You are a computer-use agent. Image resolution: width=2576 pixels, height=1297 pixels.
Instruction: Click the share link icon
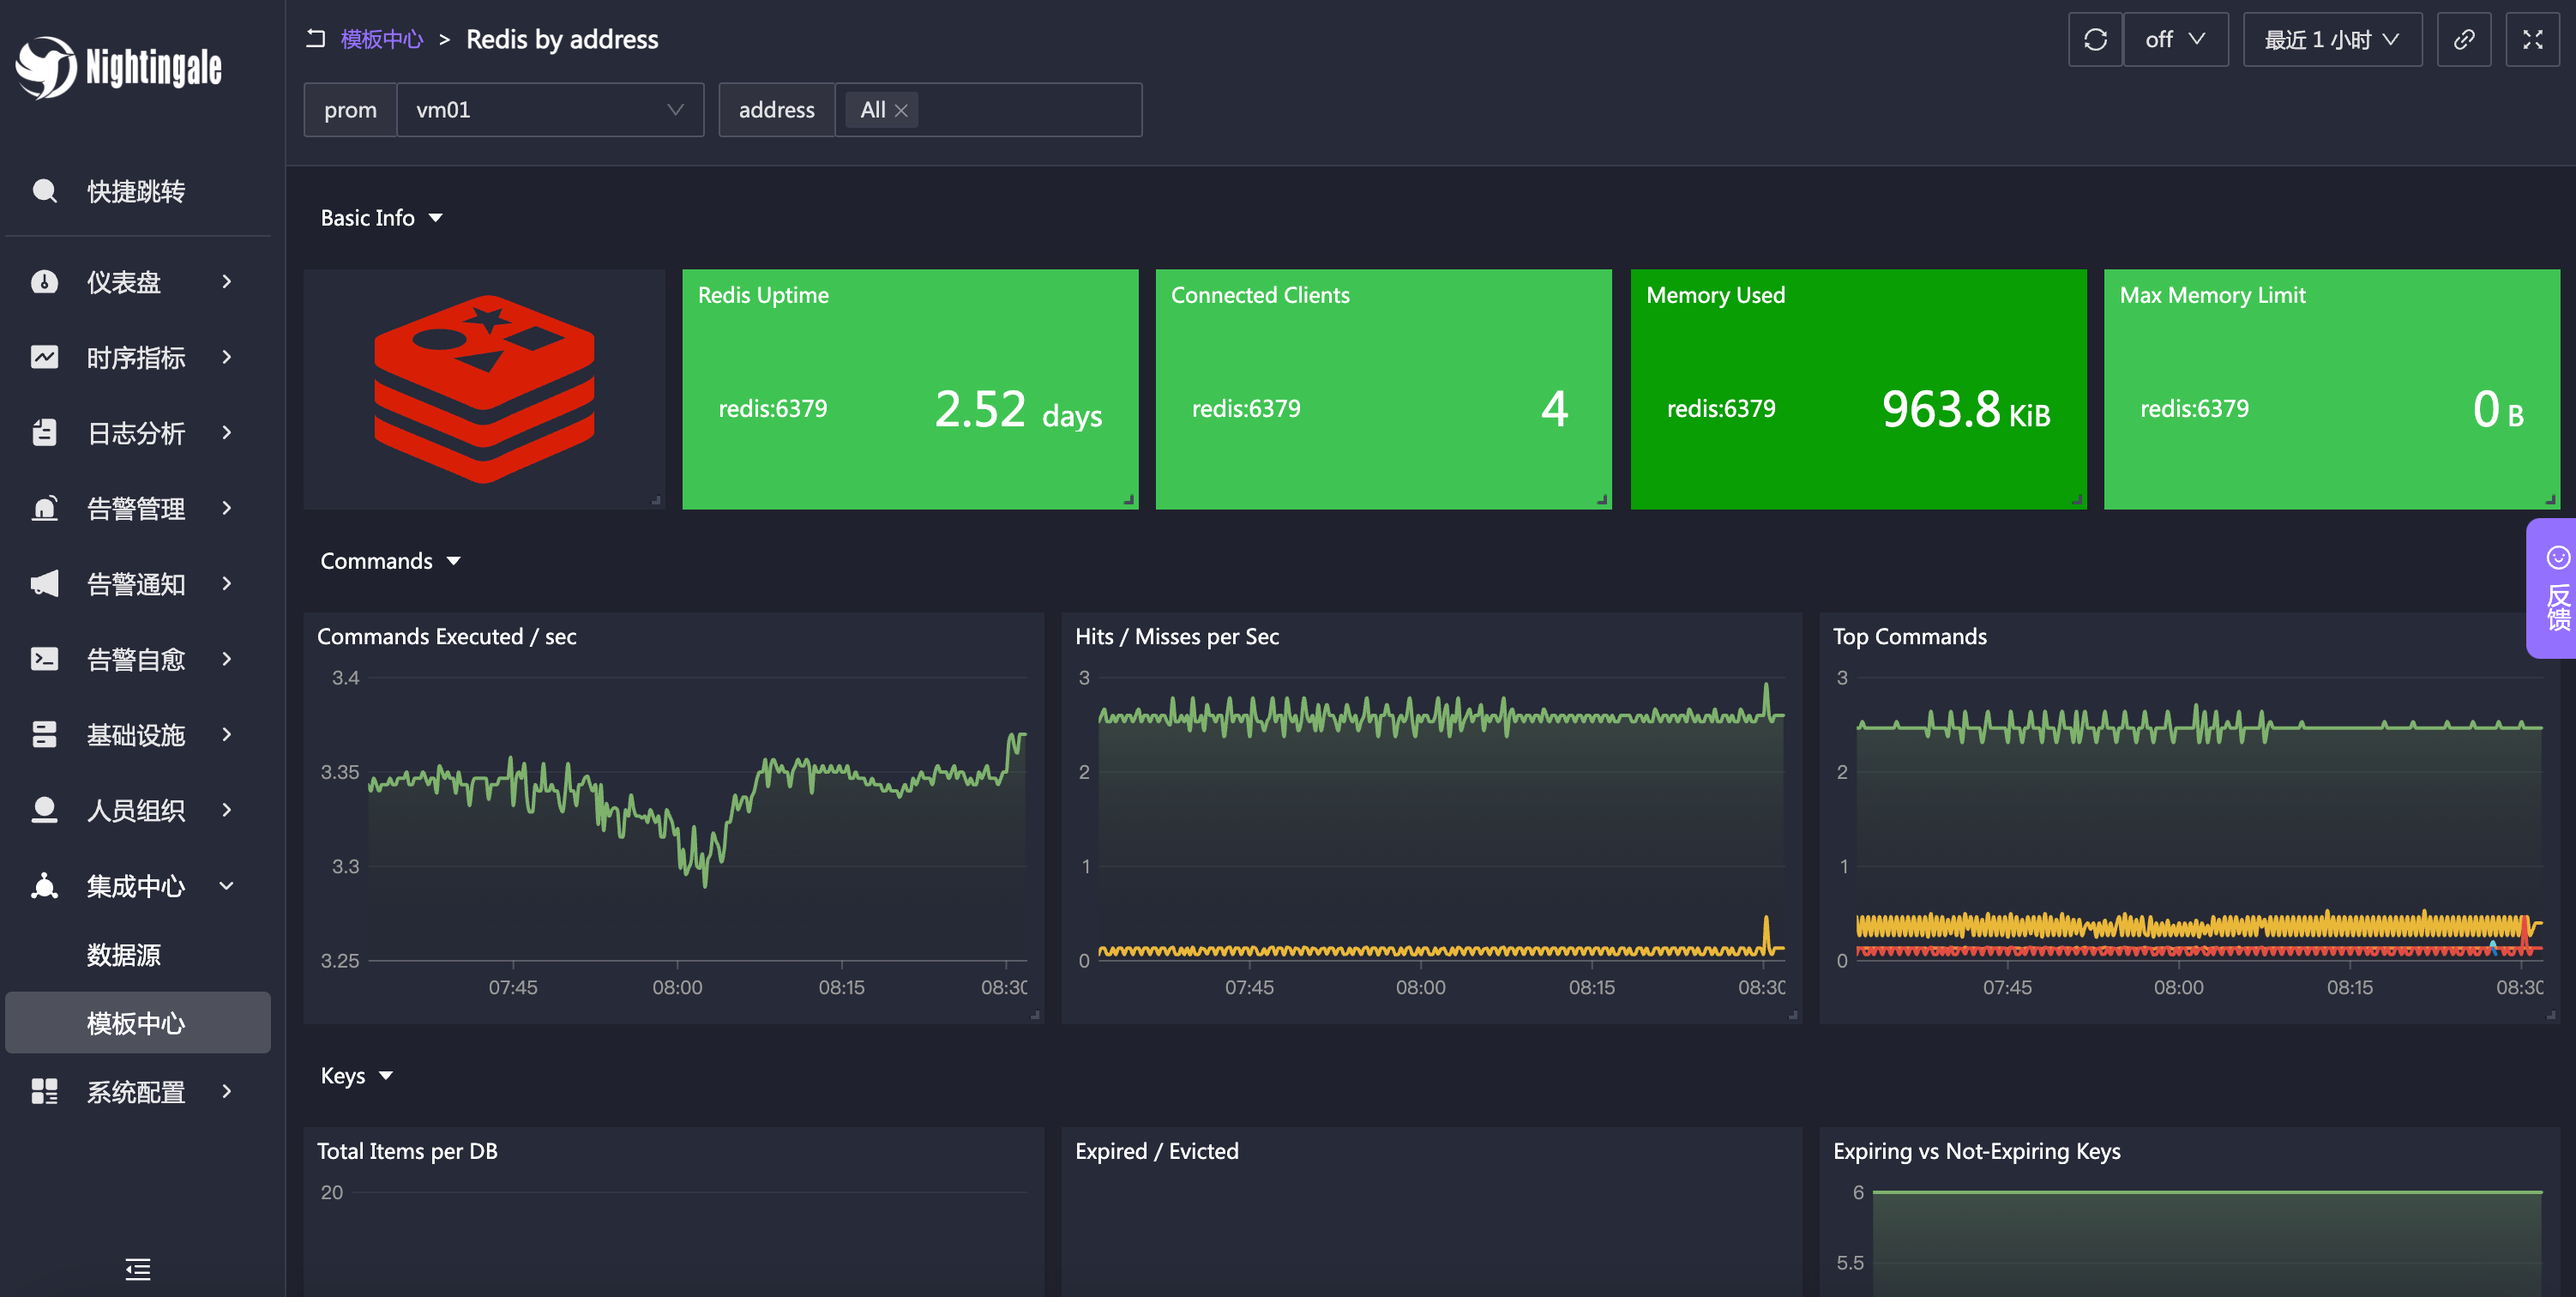coord(2463,40)
